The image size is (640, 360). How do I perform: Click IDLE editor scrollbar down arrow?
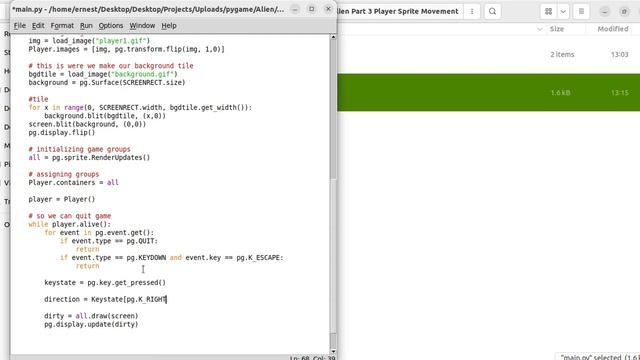click(x=333, y=351)
